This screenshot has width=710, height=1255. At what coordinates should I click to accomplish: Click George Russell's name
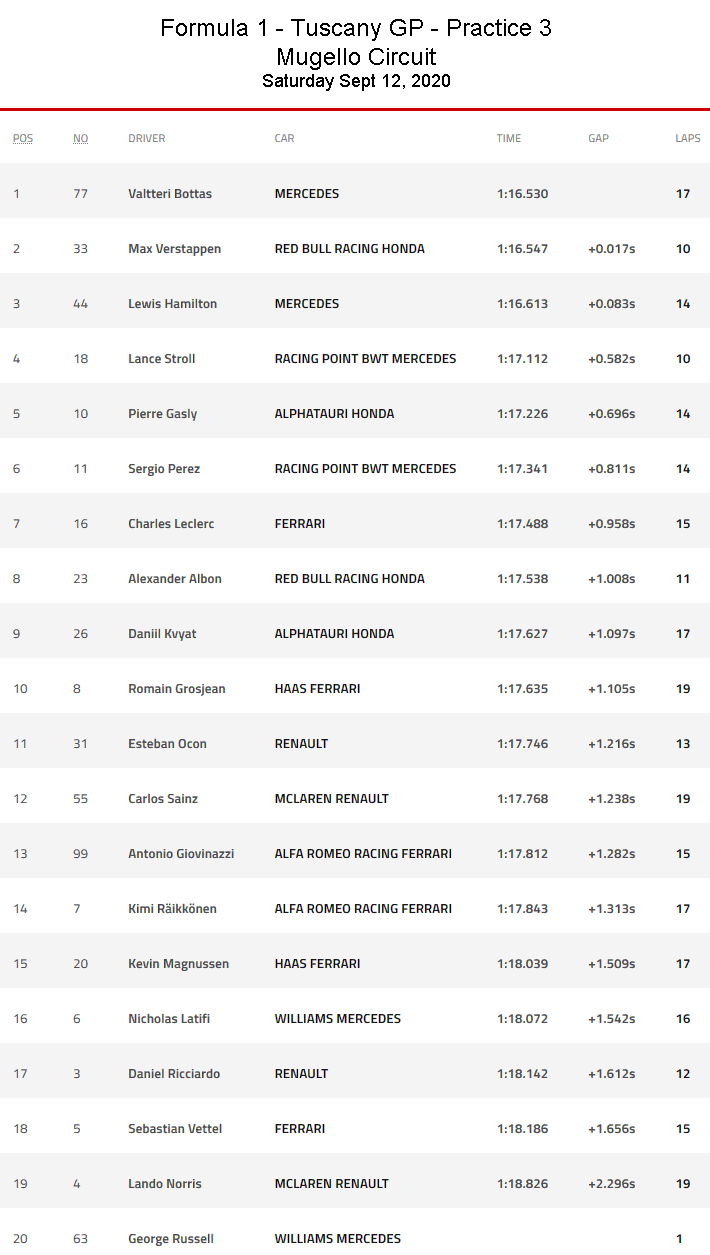[171, 1239]
